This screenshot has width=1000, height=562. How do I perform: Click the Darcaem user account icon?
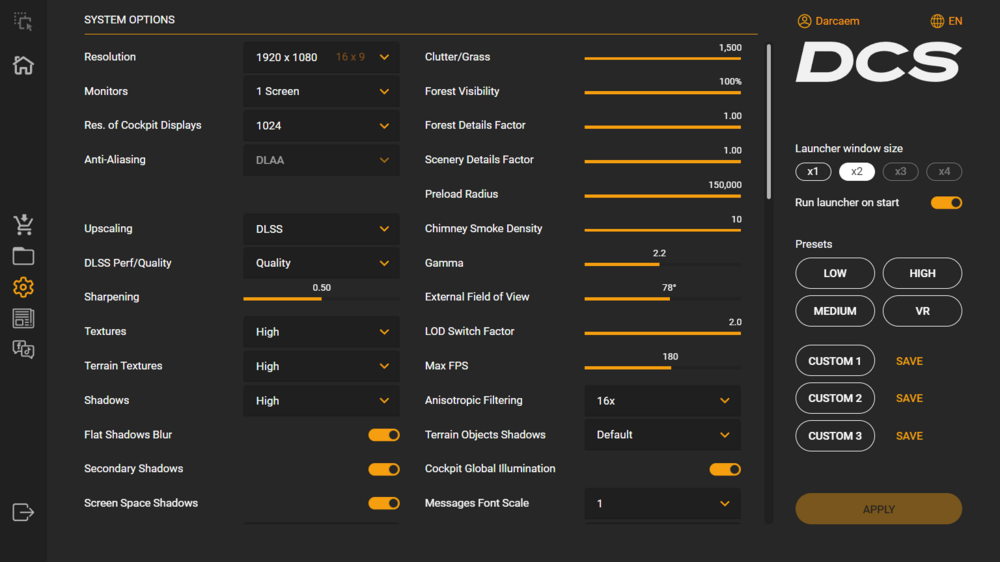pyautogui.click(x=805, y=21)
